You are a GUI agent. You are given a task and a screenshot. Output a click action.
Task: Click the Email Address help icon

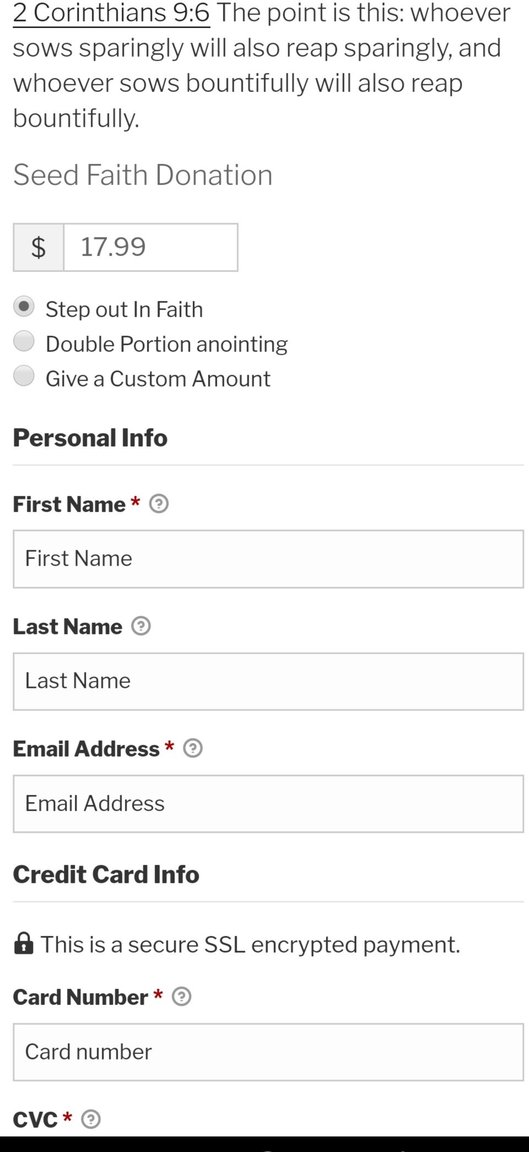[192, 749]
